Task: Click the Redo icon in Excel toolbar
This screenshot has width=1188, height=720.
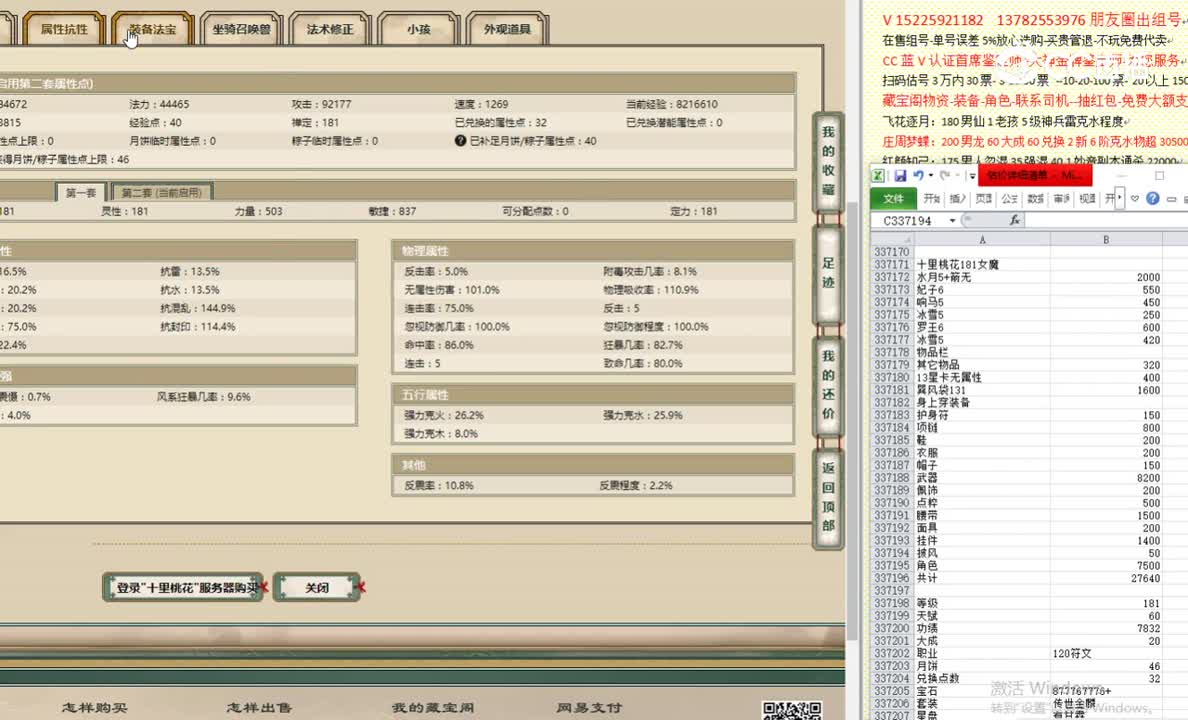Action: pyautogui.click(x=945, y=175)
